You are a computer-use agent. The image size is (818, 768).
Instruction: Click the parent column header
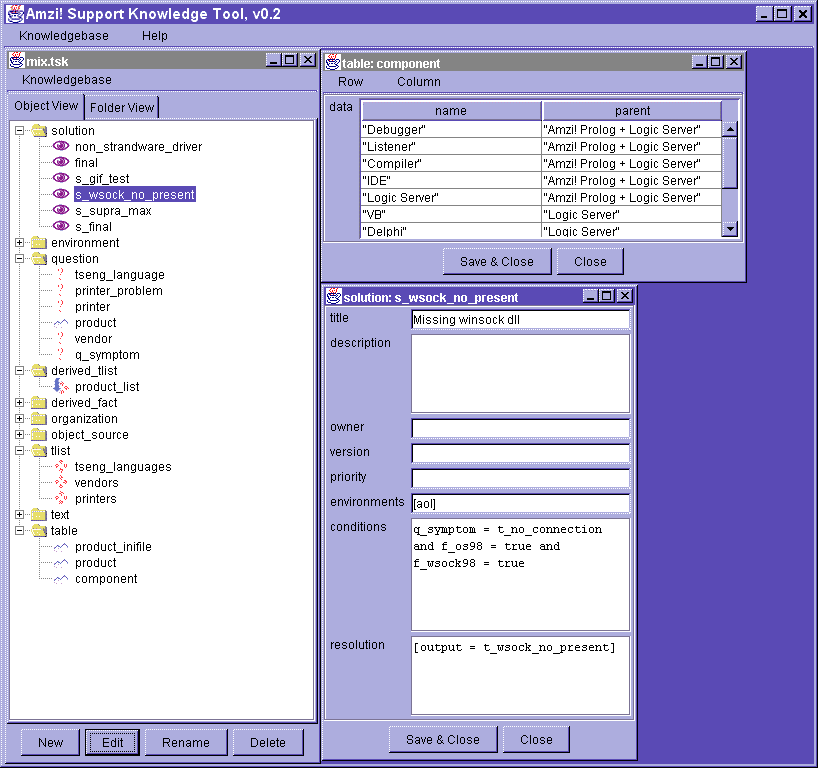tap(632, 111)
